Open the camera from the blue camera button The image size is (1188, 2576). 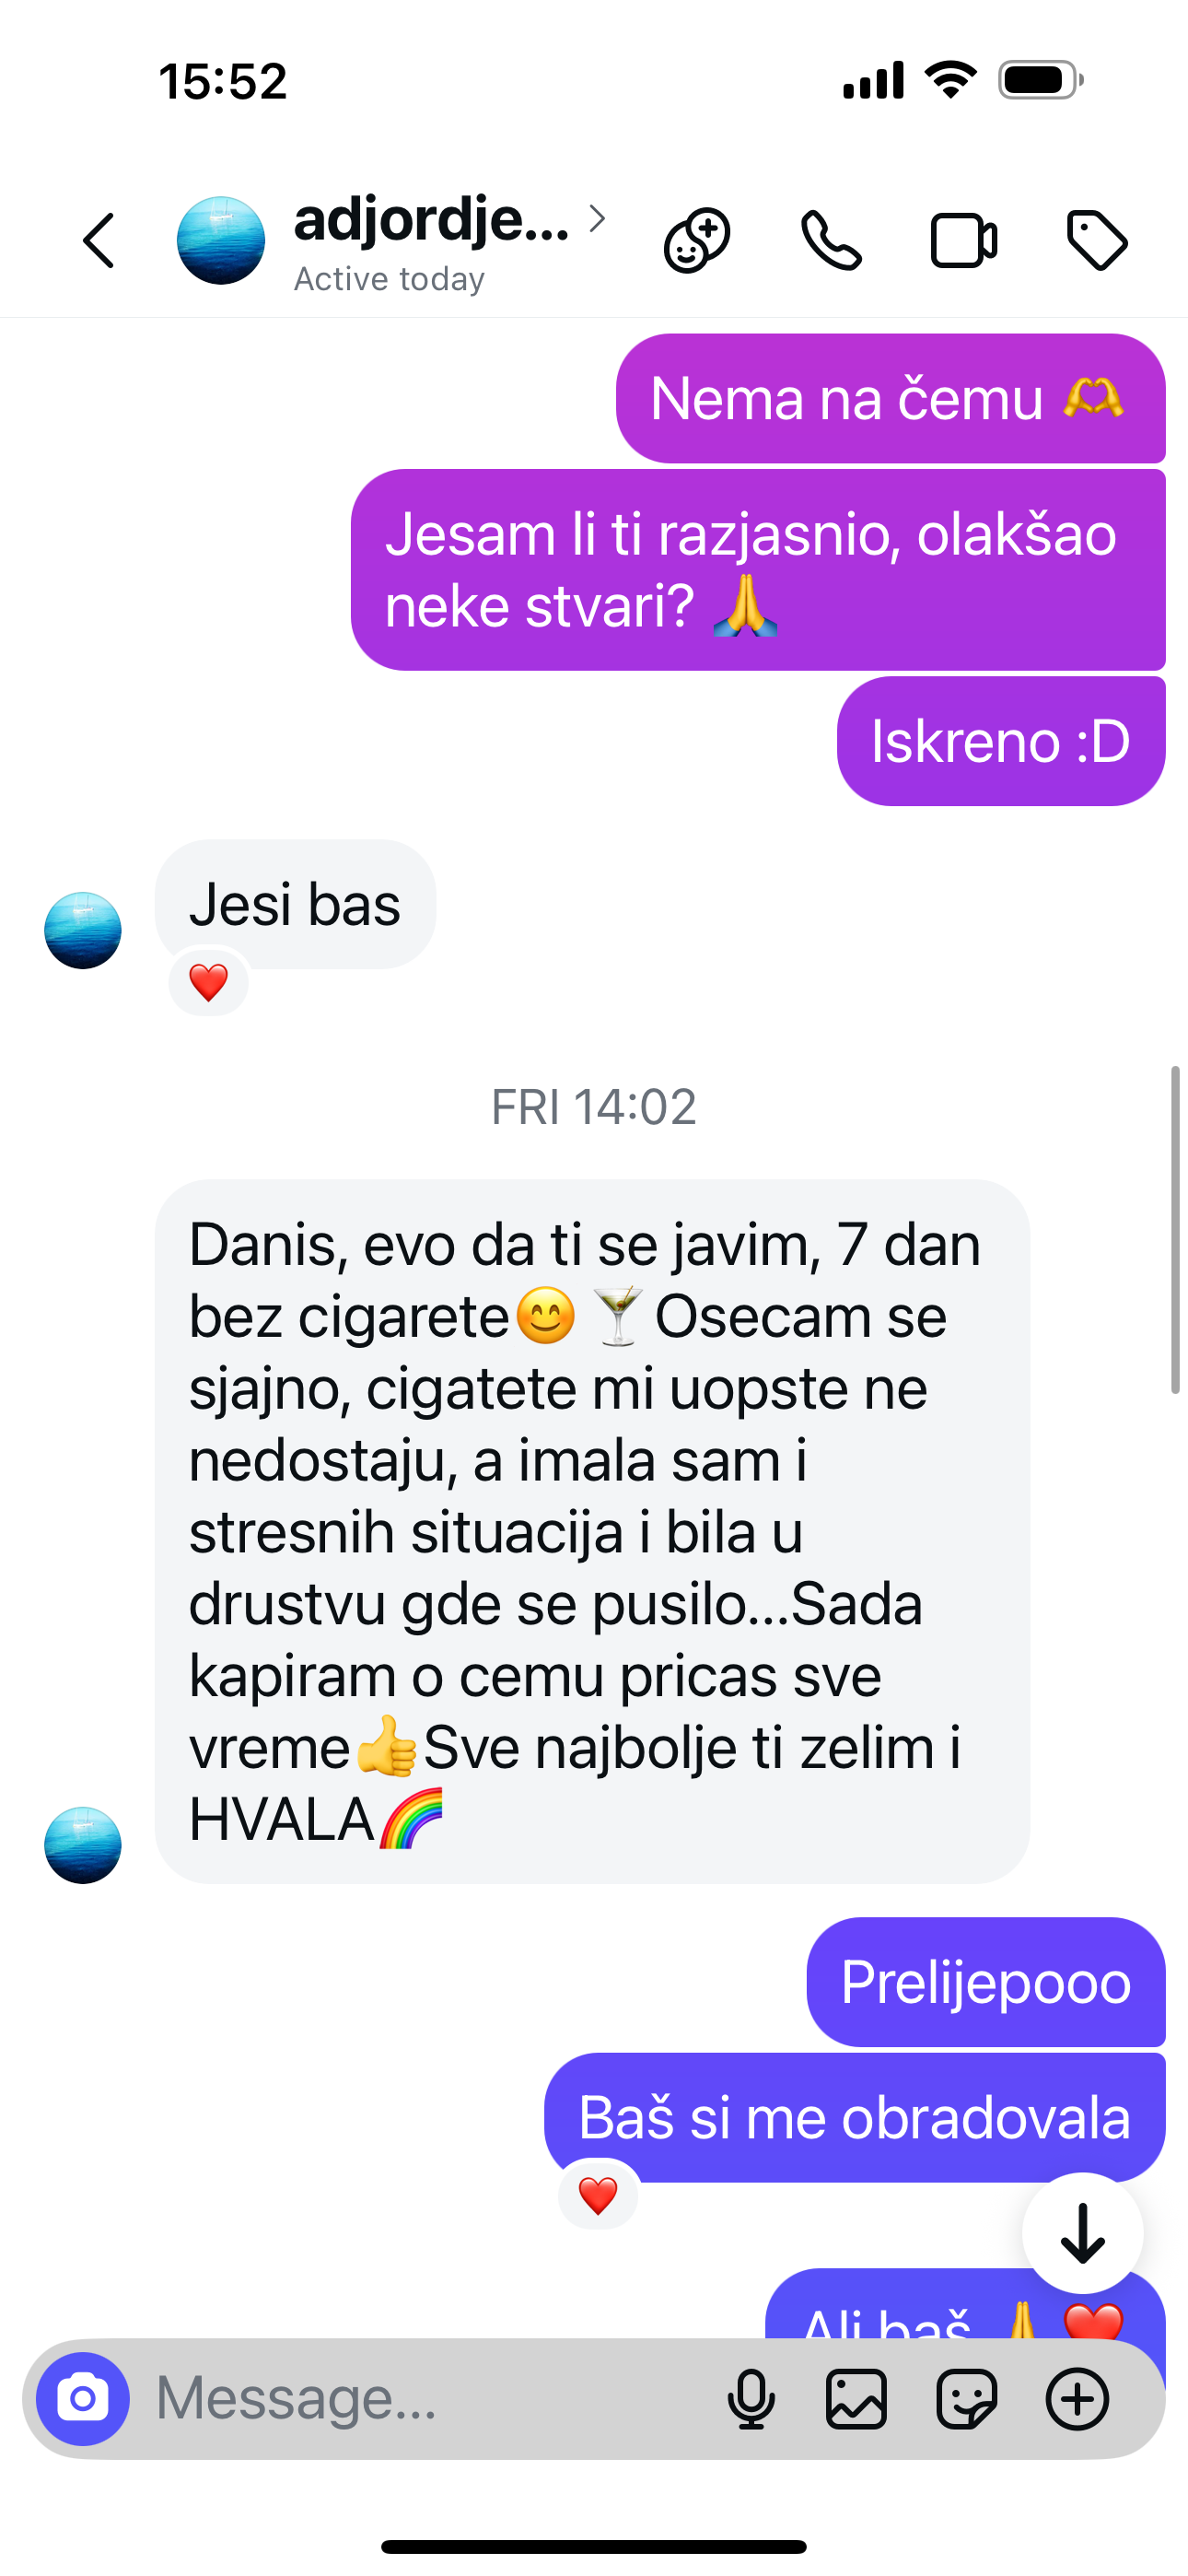pos(83,2399)
